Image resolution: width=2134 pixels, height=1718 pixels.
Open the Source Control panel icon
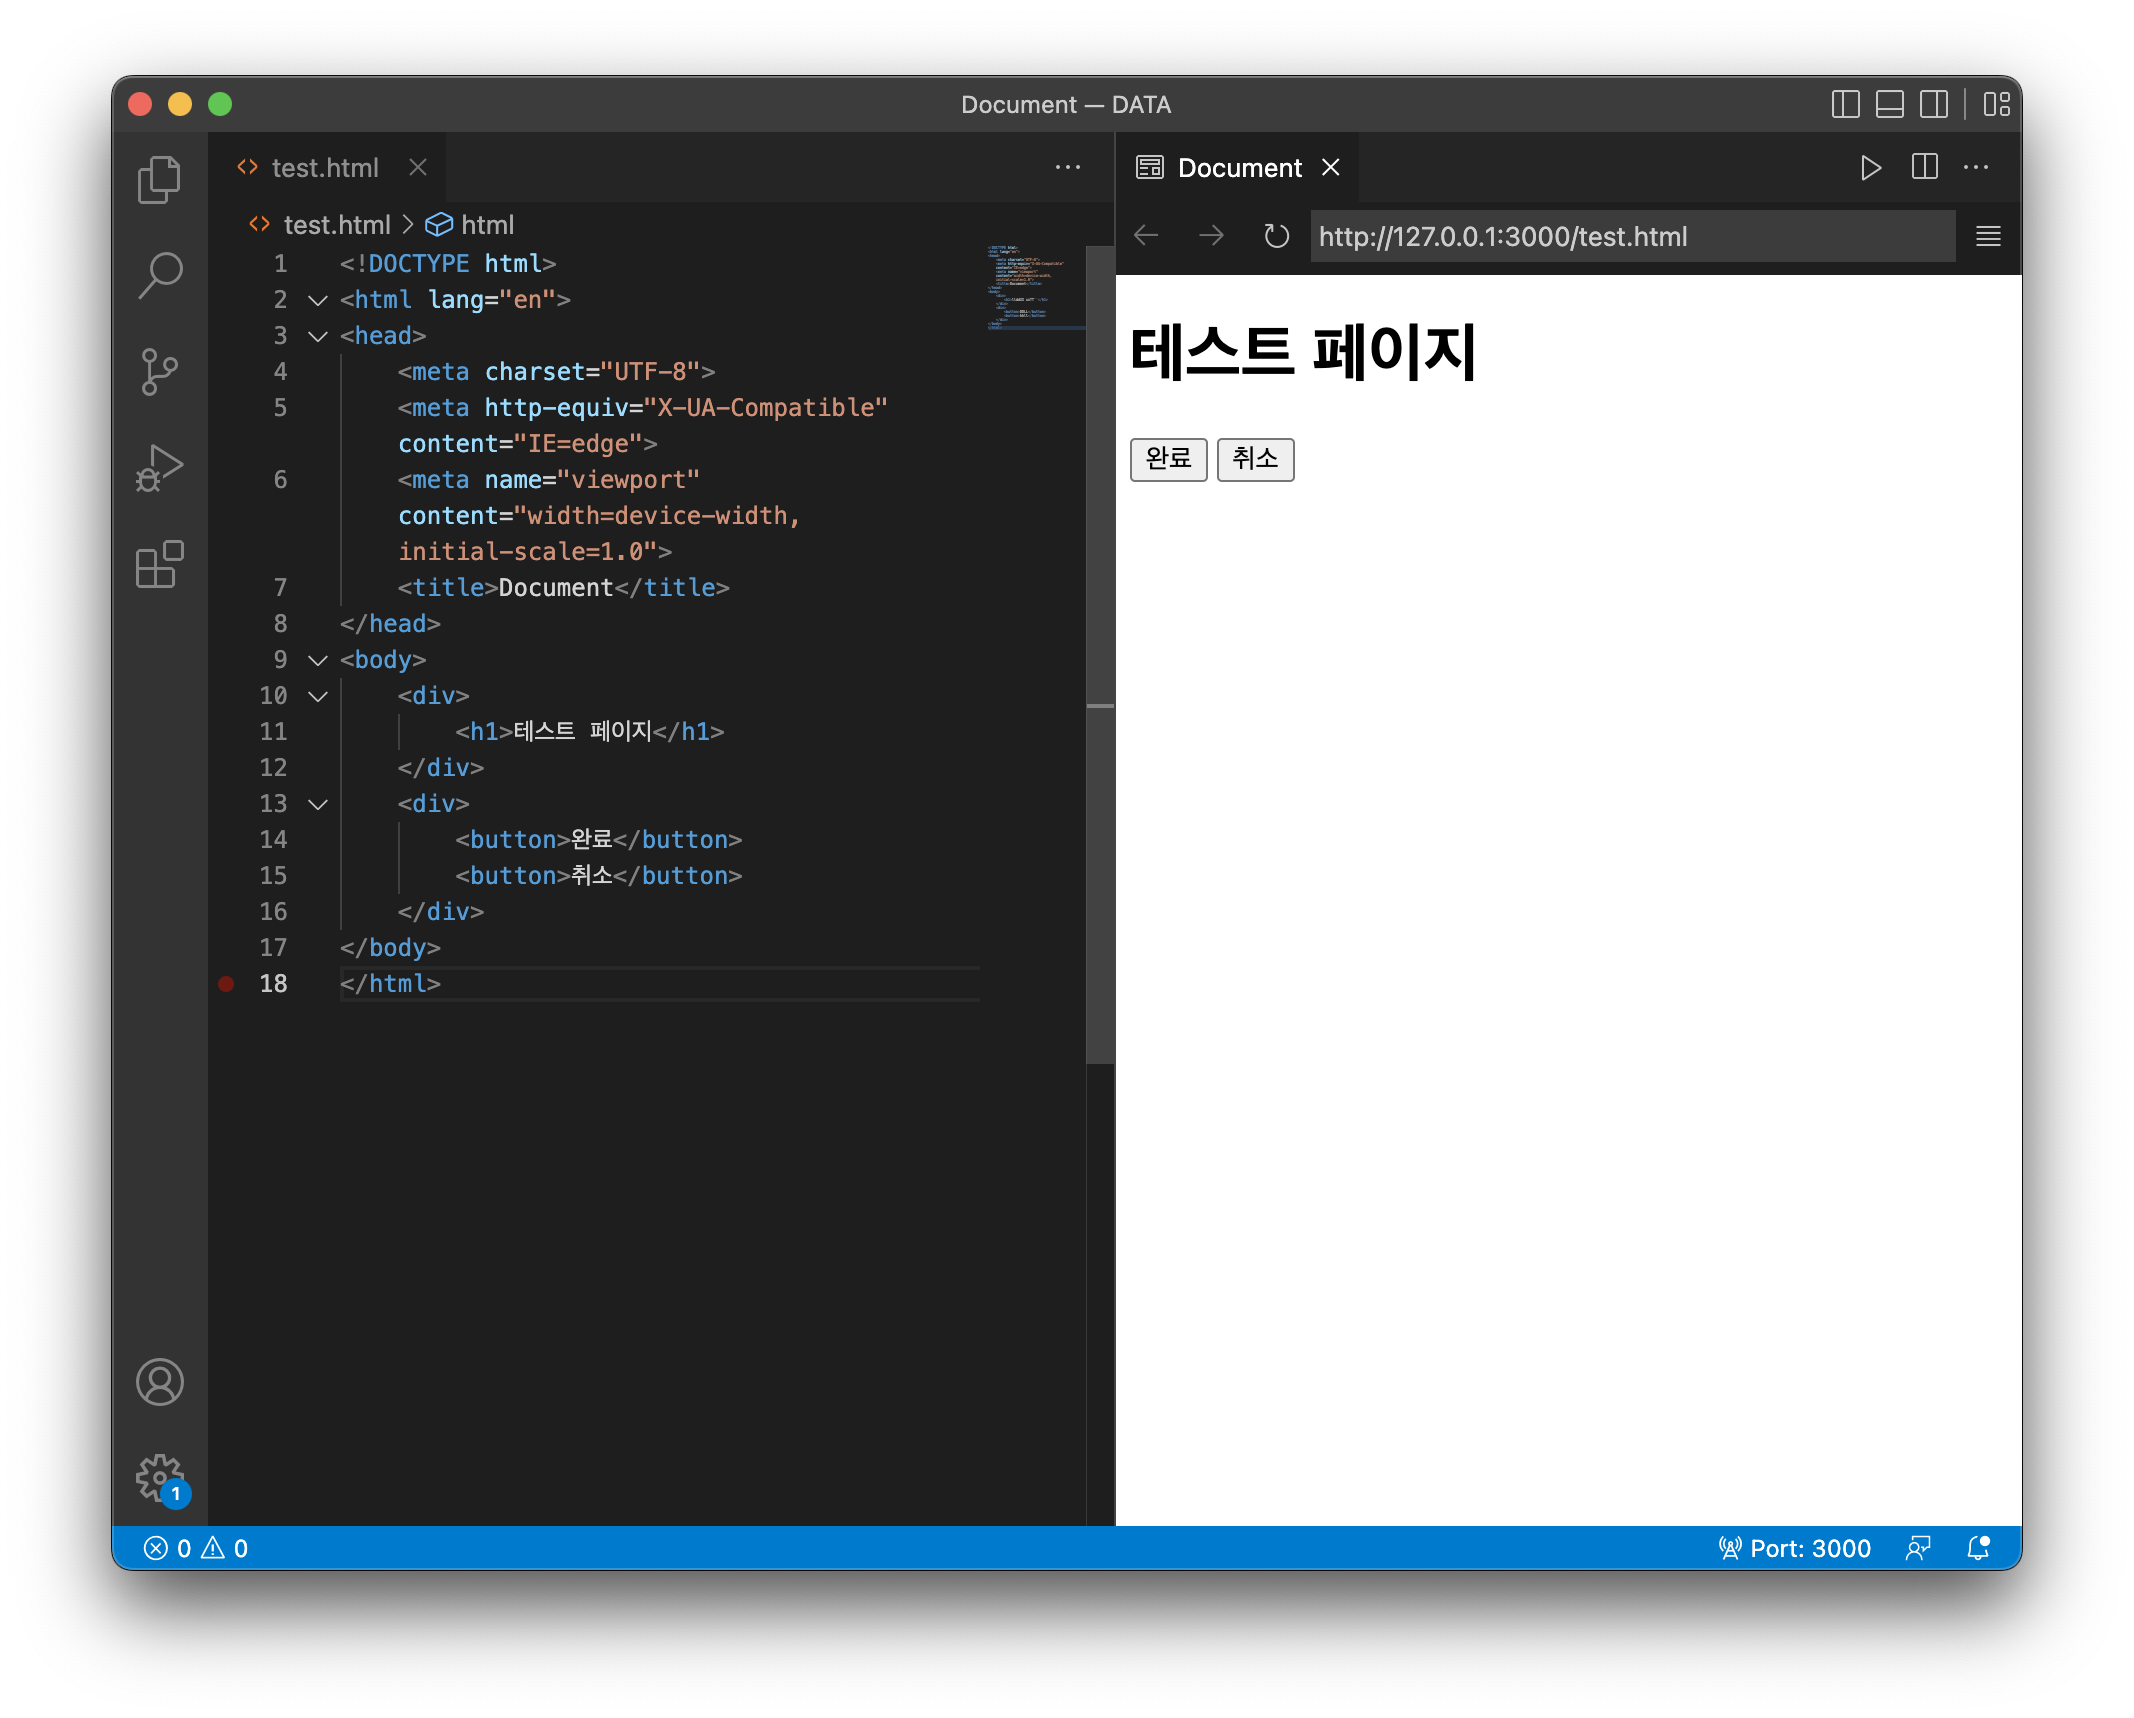coord(159,370)
